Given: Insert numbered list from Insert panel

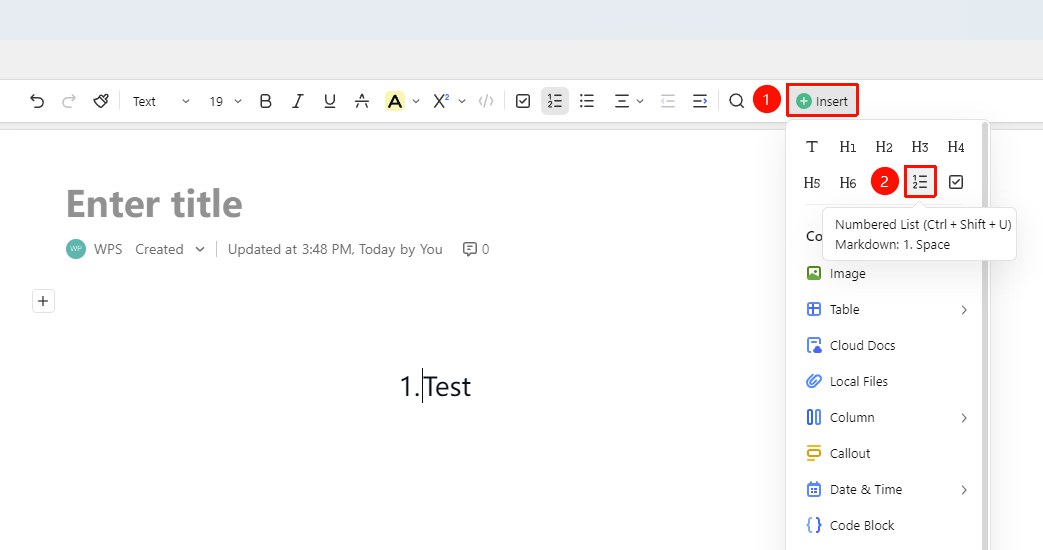Looking at the screenshot, I should click(920, 182).
